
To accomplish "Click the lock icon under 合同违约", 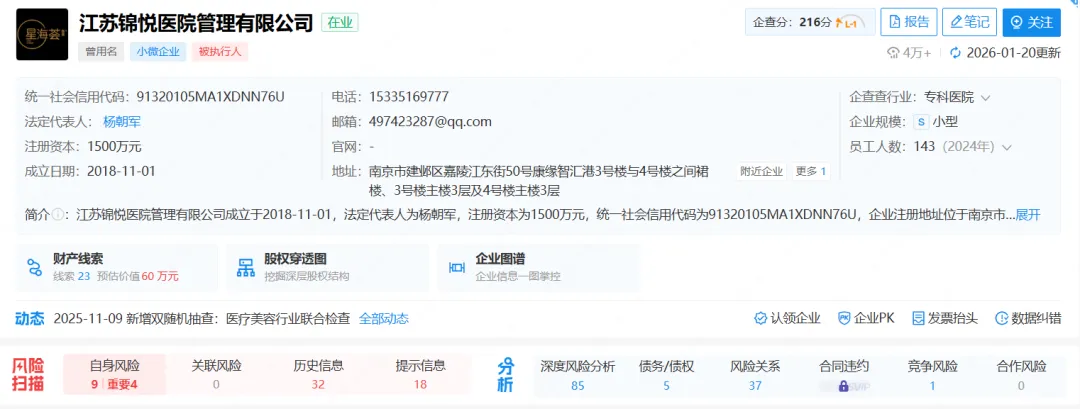I will coord(843,386).
